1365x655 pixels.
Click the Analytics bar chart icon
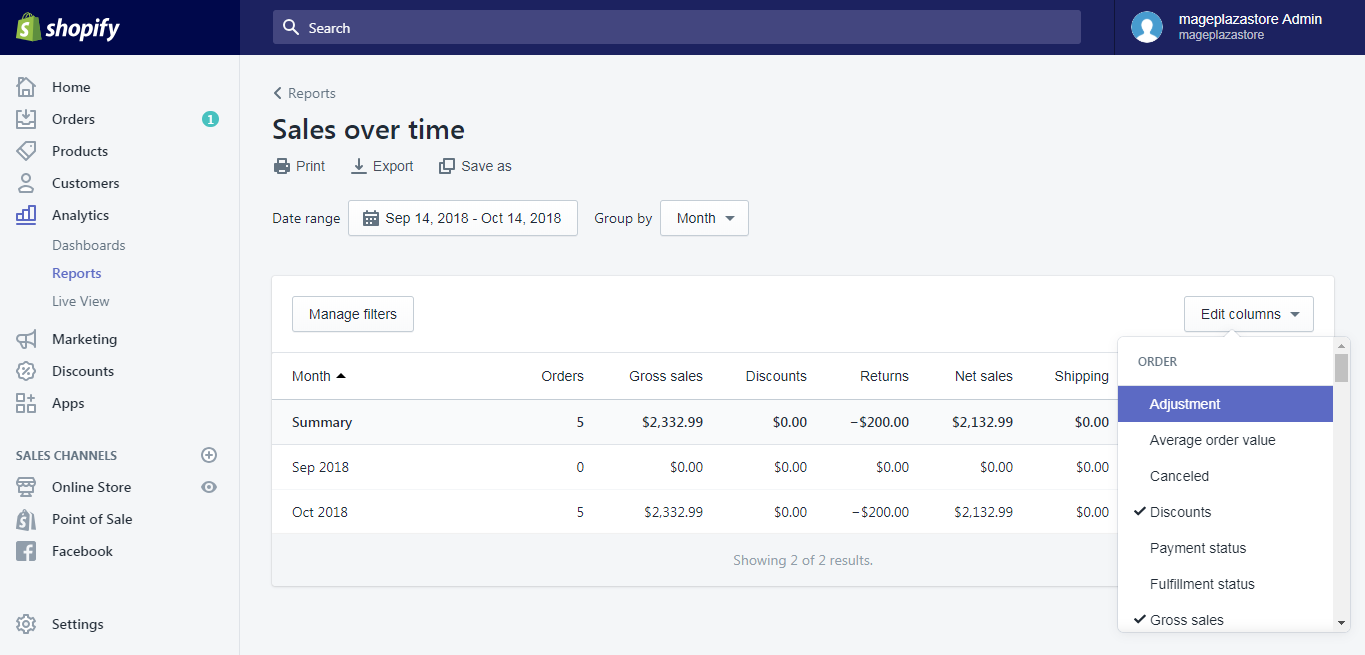[26, 215]
